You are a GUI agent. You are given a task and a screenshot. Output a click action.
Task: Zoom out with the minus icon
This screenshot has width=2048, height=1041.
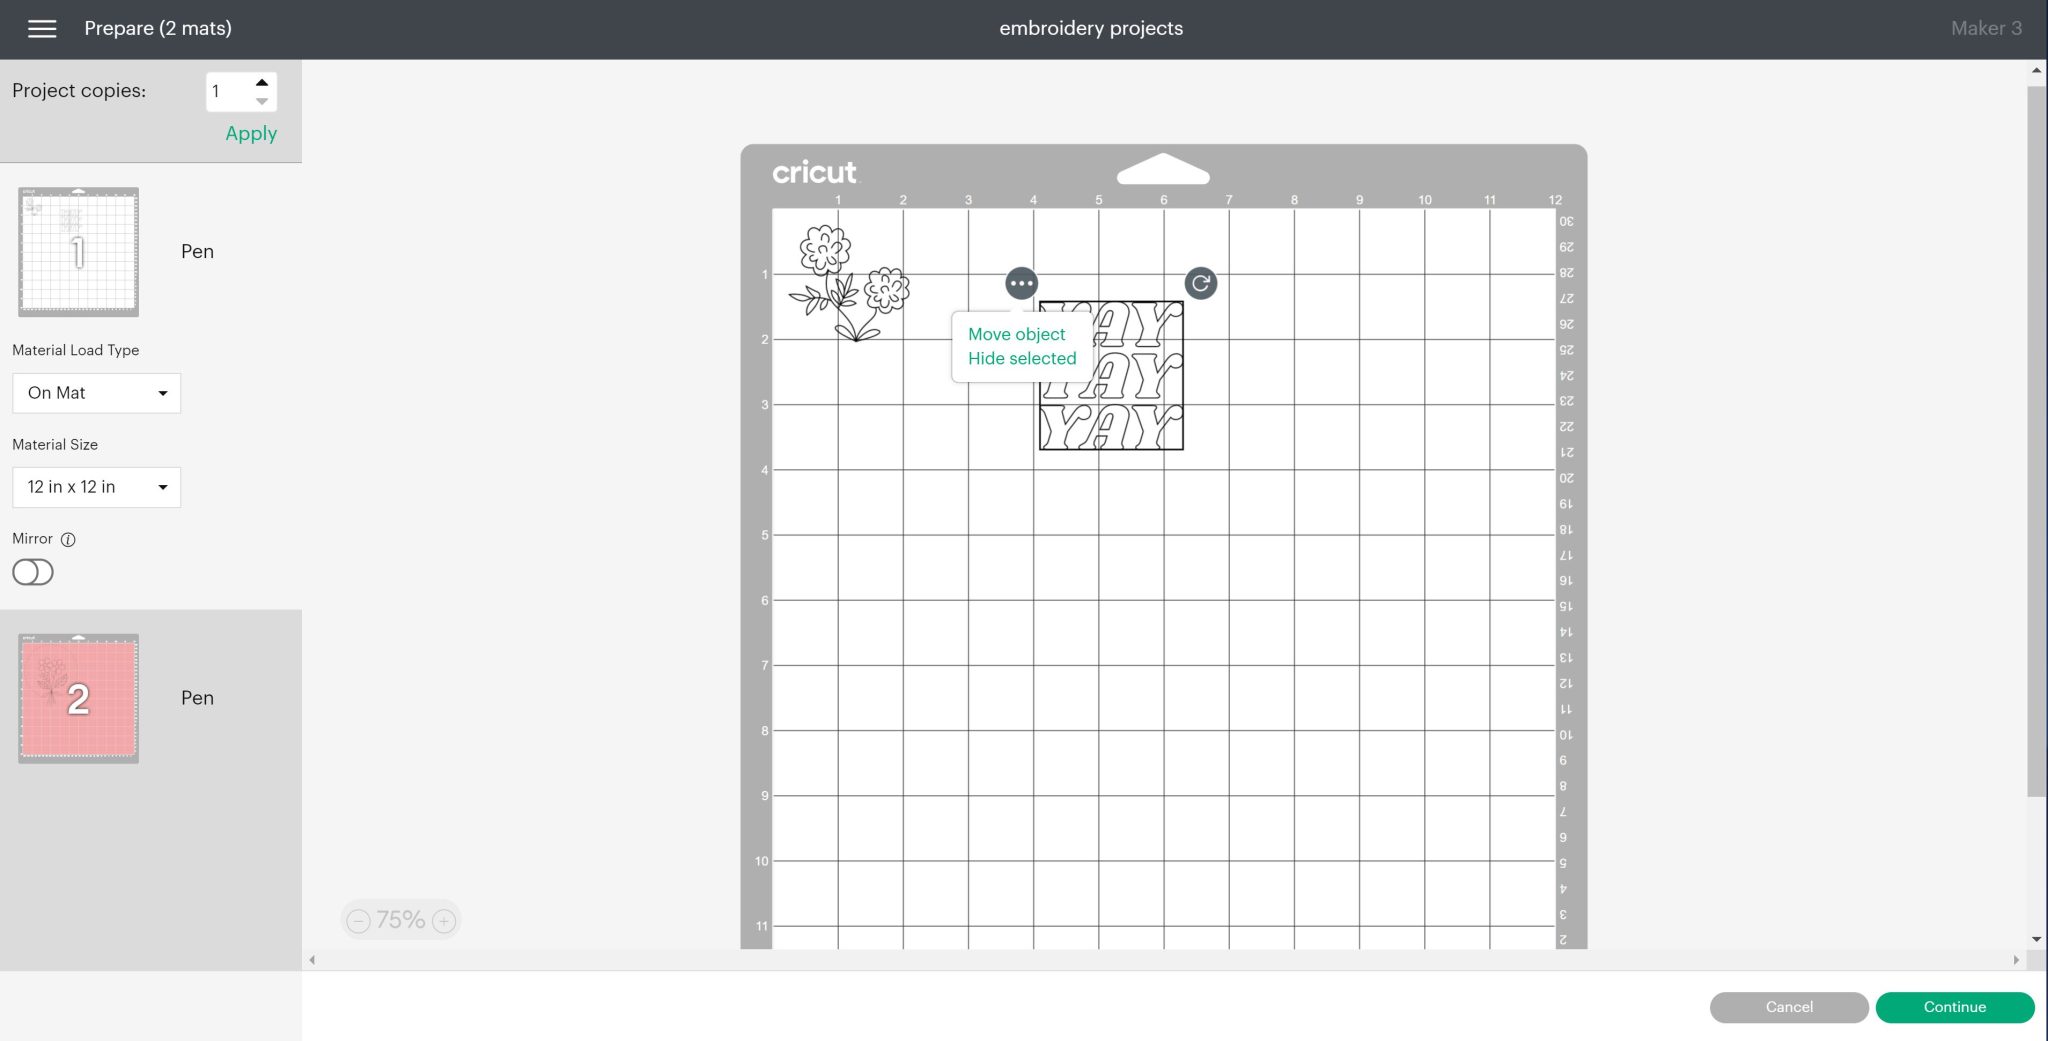(359, 921)
